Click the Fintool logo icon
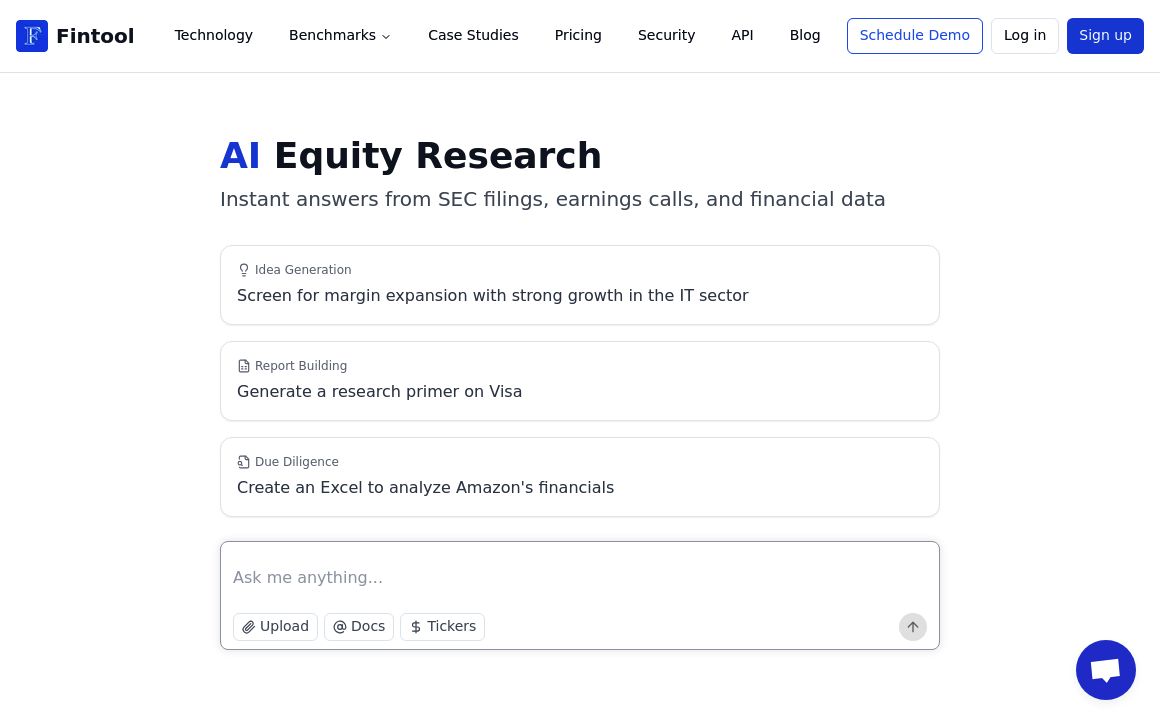 [x=32, y=36]
